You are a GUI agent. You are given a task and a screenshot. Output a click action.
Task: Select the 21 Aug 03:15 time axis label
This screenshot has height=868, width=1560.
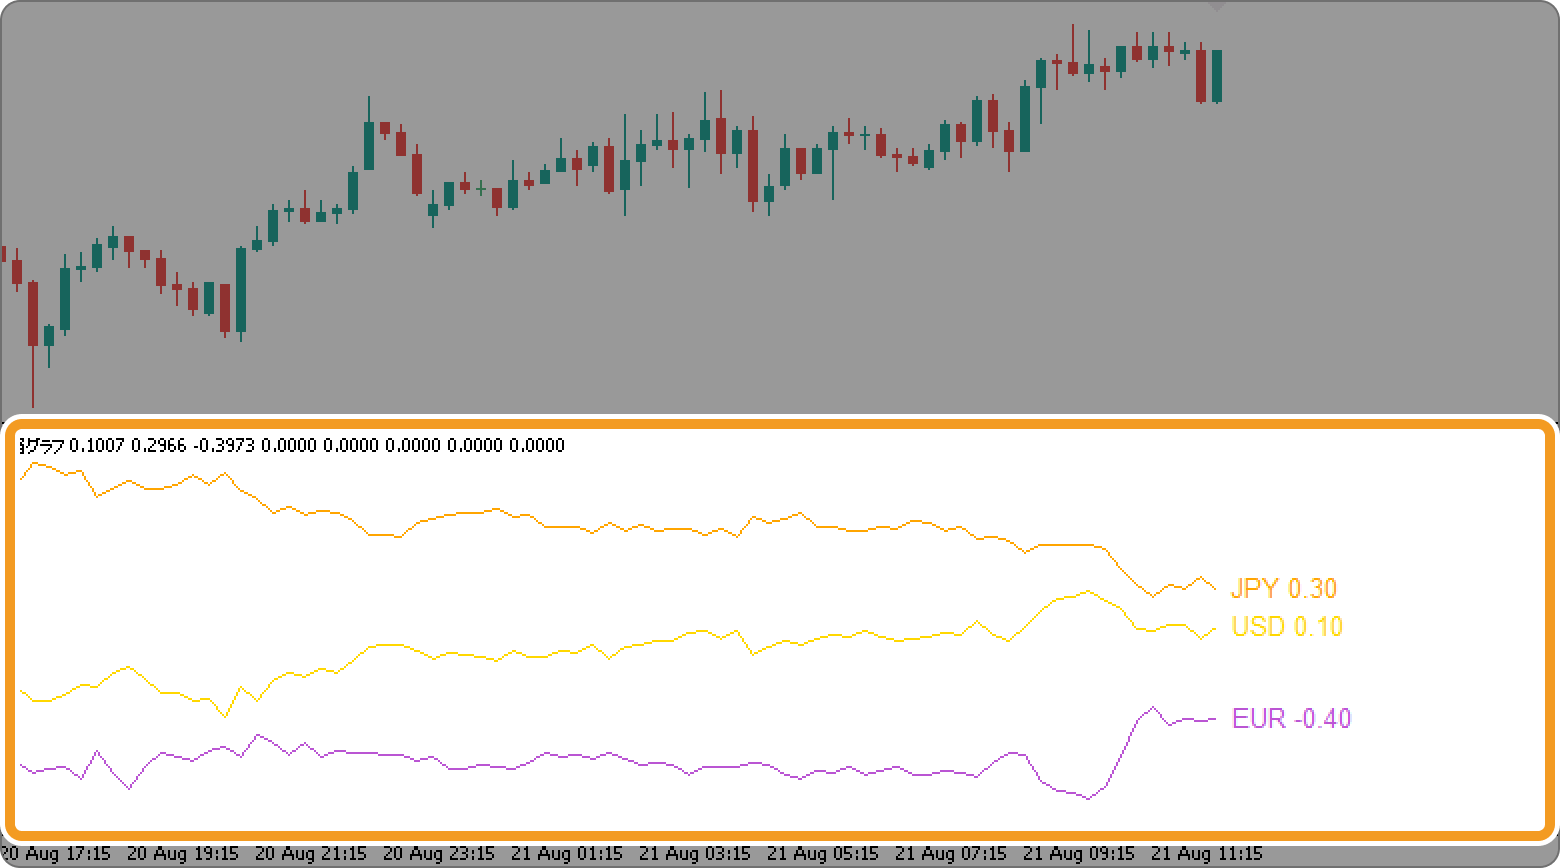pyautogui.click(x=695, y=854)
